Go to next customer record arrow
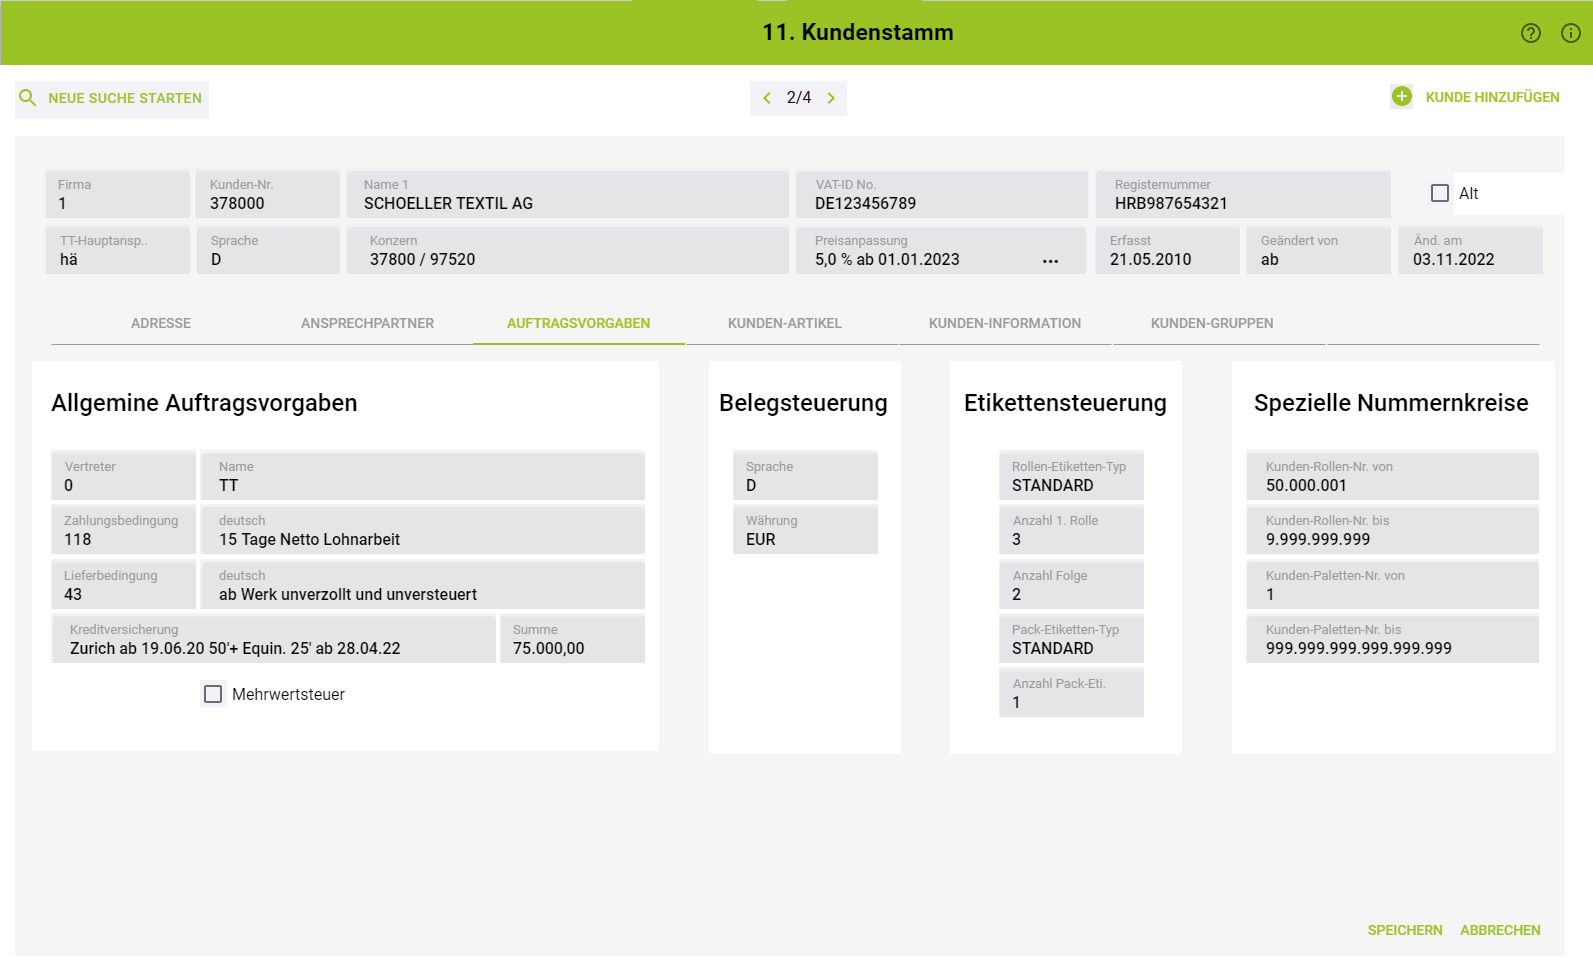 (x=830, y=98)
